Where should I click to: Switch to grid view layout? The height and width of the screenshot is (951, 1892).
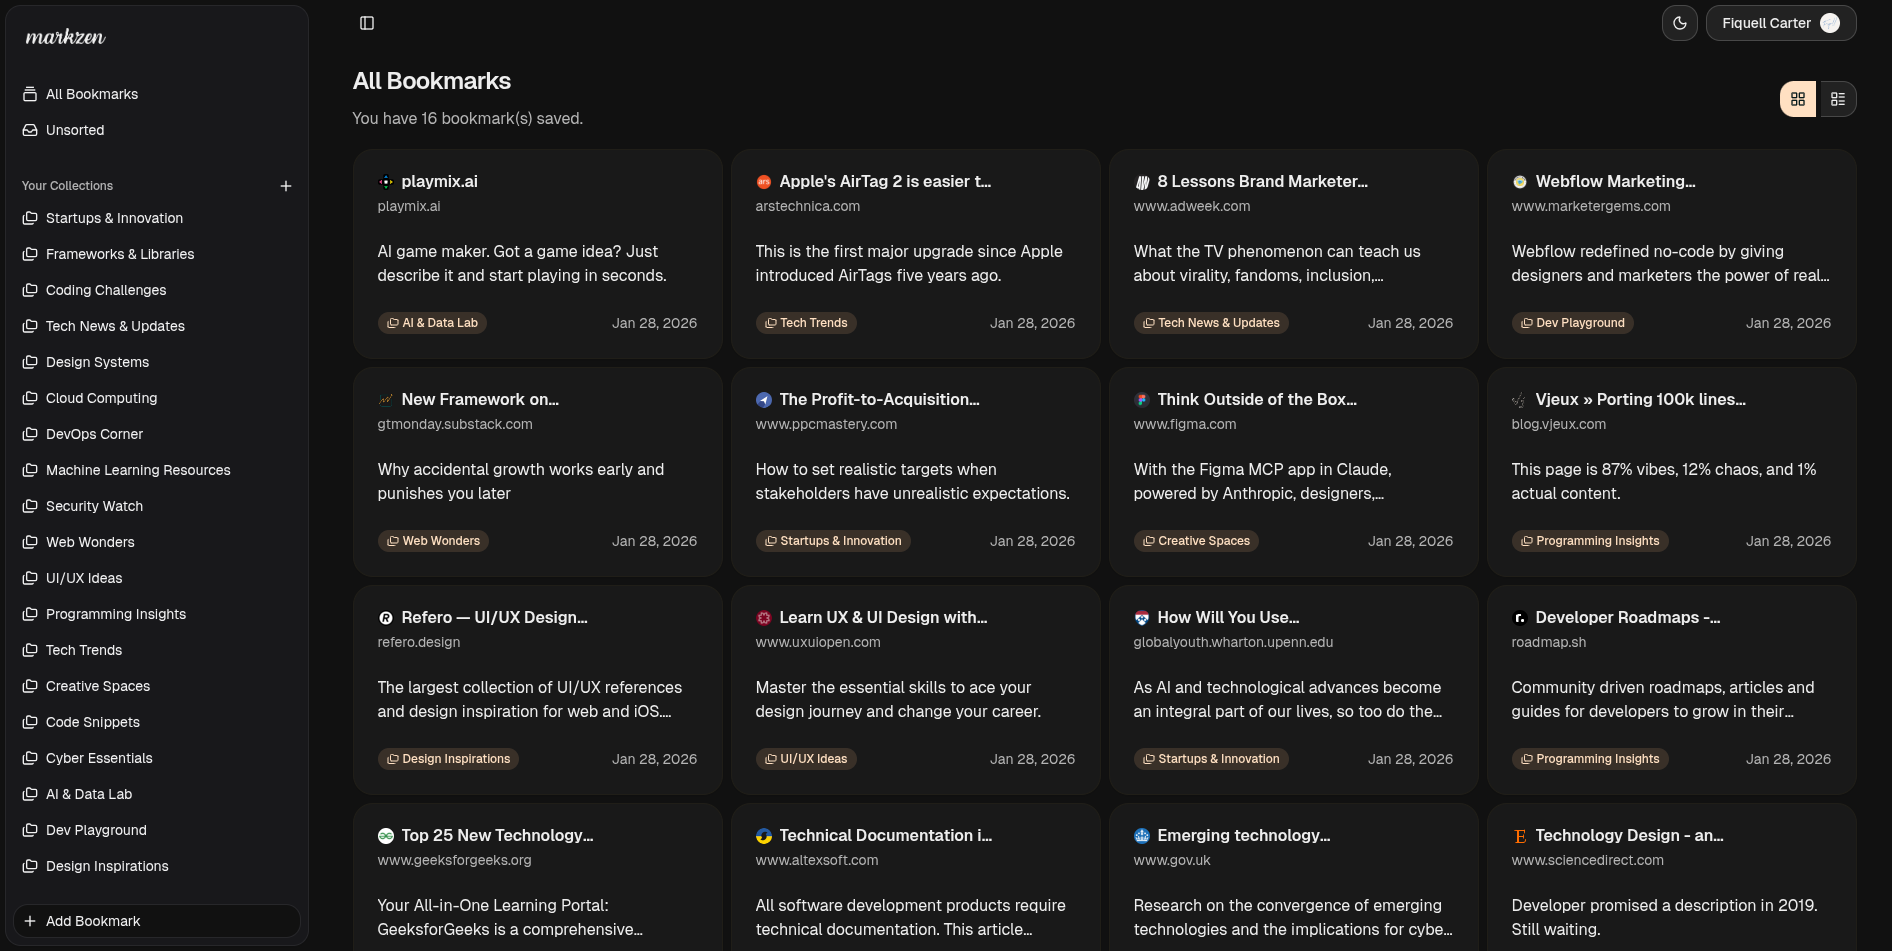[1798, 99]
